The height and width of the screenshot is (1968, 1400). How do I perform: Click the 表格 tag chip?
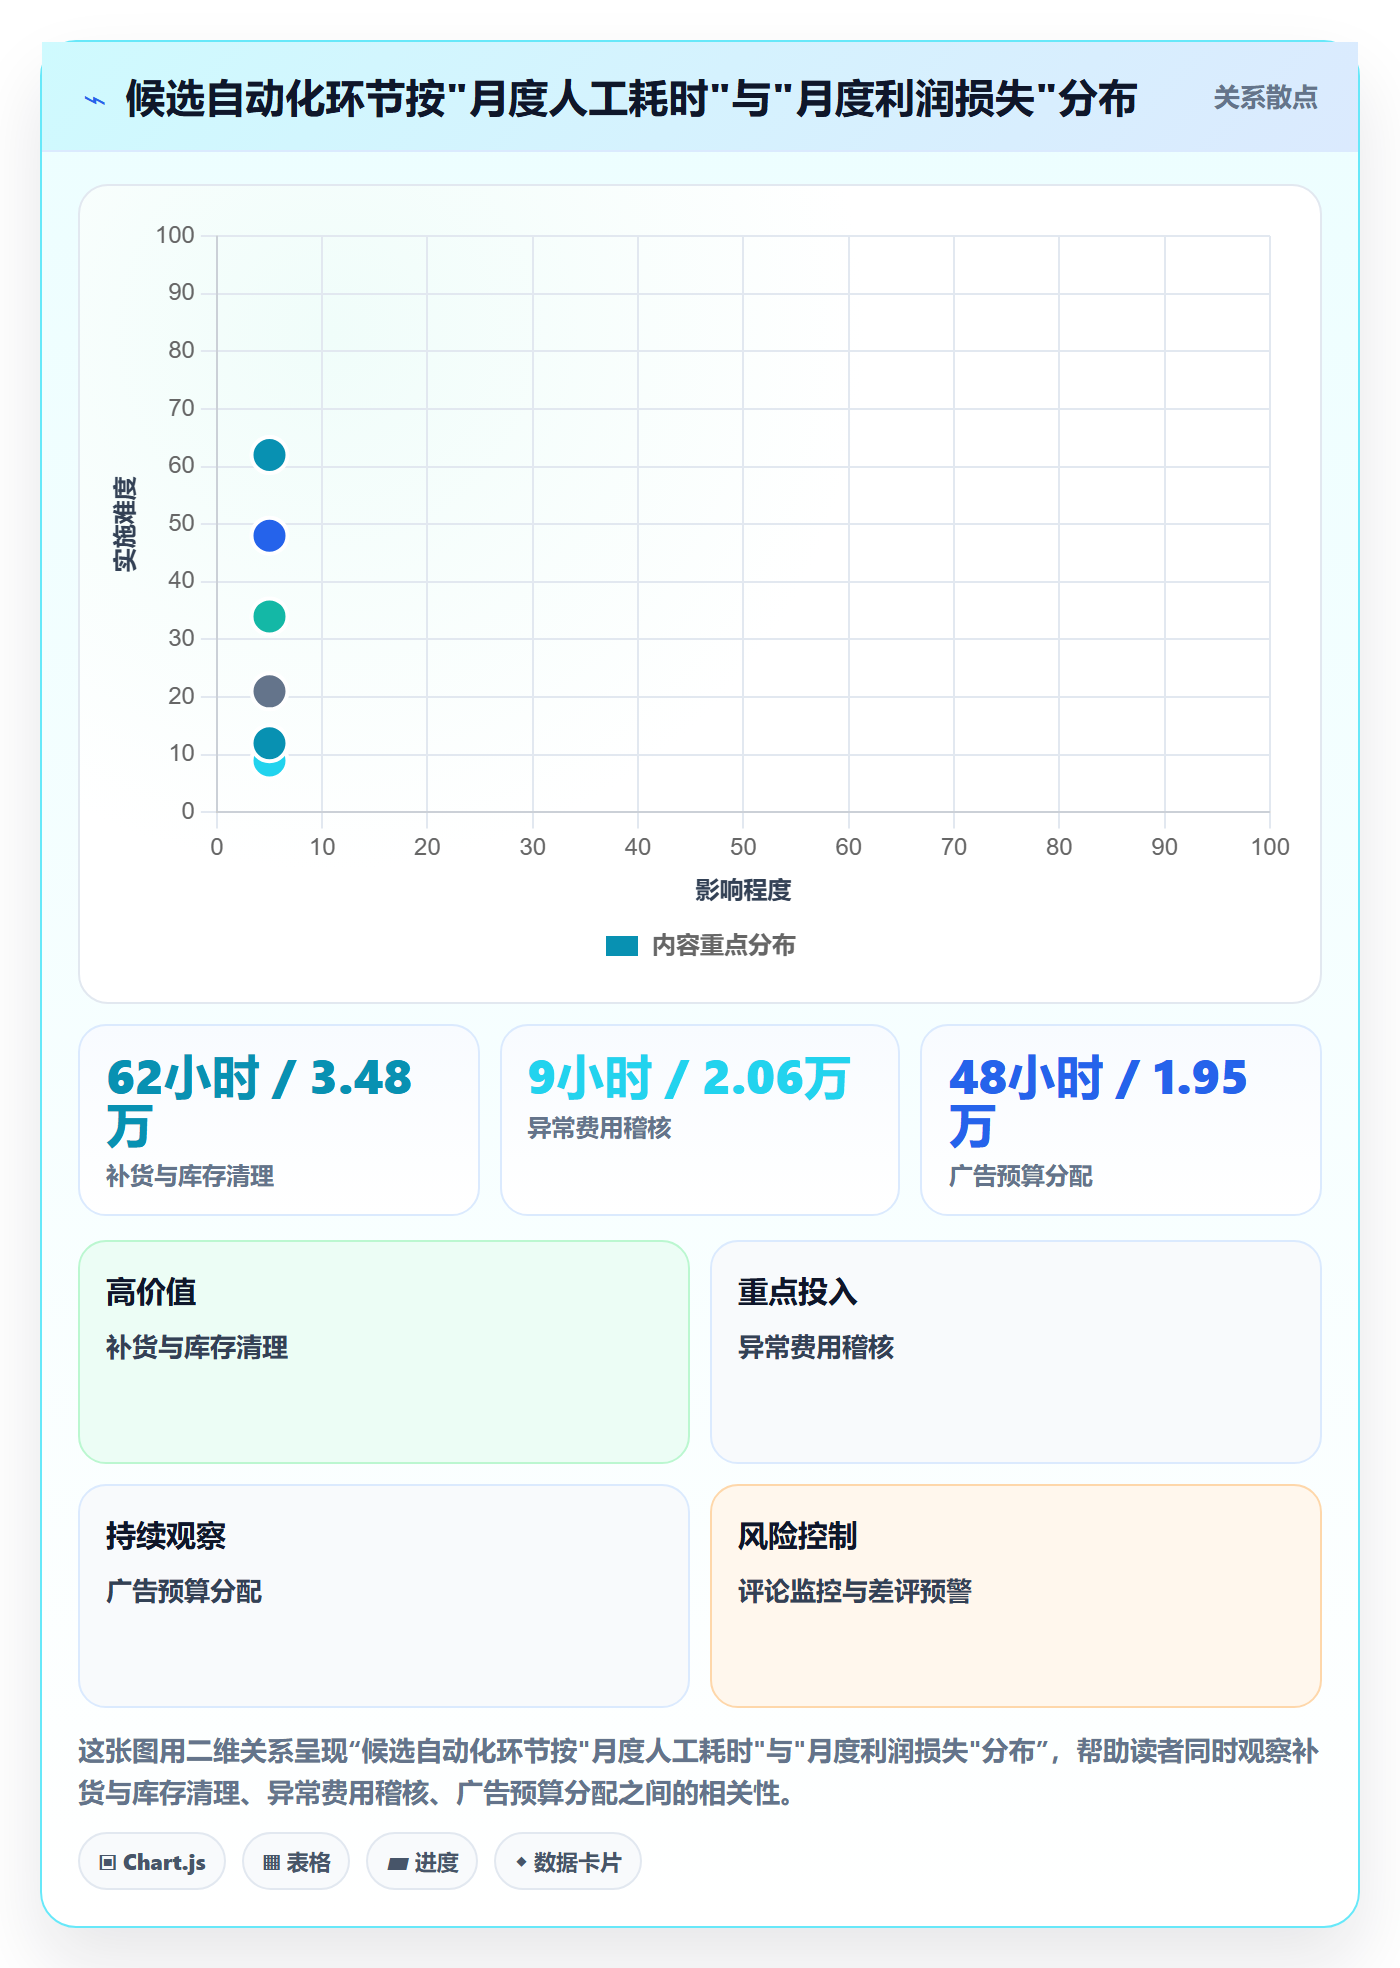click(x=296, y=1862)
